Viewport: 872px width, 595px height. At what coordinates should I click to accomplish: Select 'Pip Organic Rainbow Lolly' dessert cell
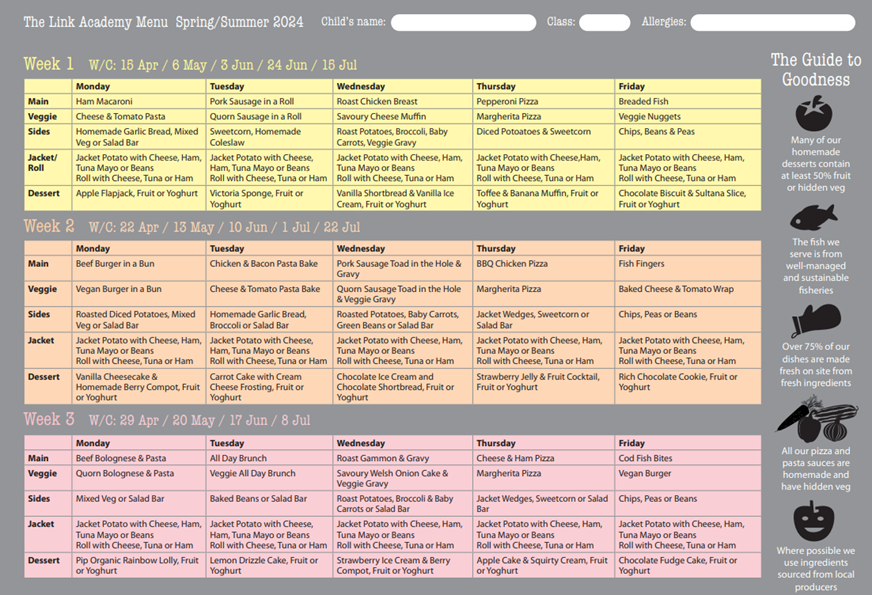coord(139,566)
